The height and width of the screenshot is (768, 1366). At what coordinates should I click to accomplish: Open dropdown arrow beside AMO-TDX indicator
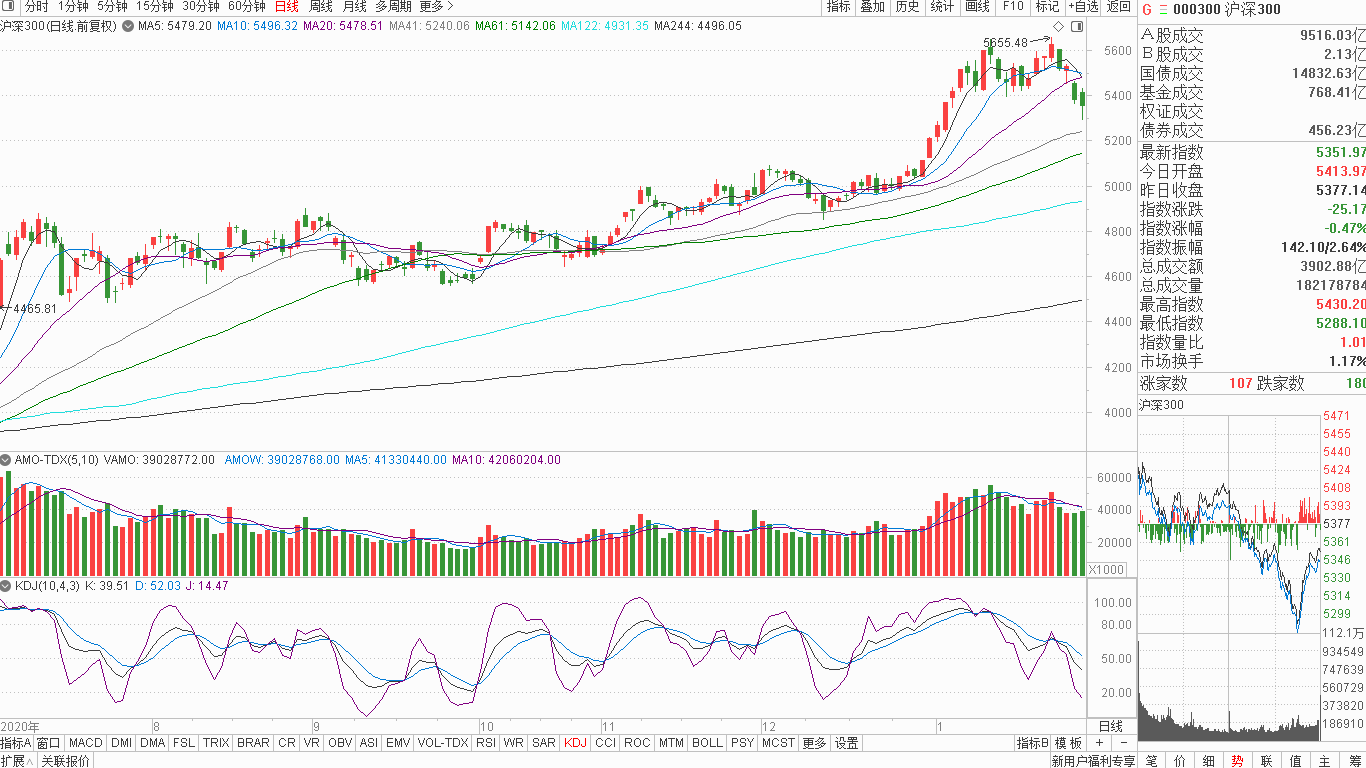(6, 460)
